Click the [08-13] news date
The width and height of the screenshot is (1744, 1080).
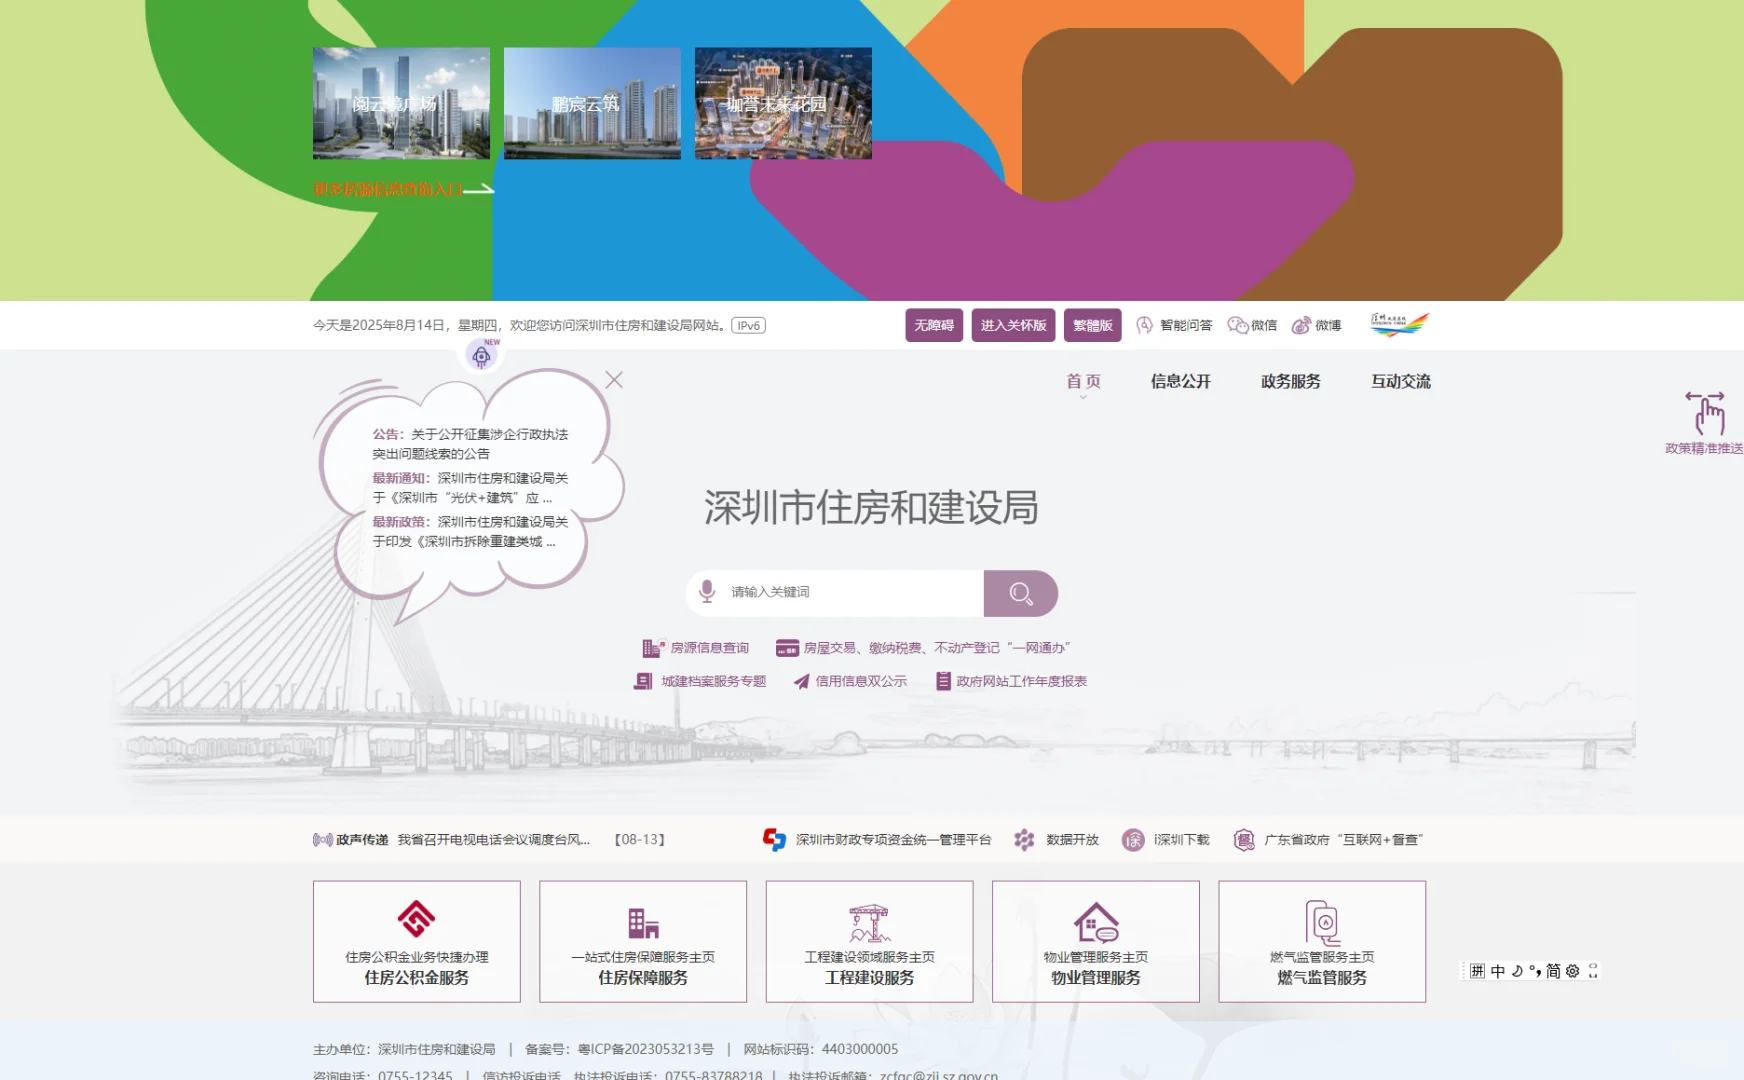pyautogui.click(x=640, y=840)
